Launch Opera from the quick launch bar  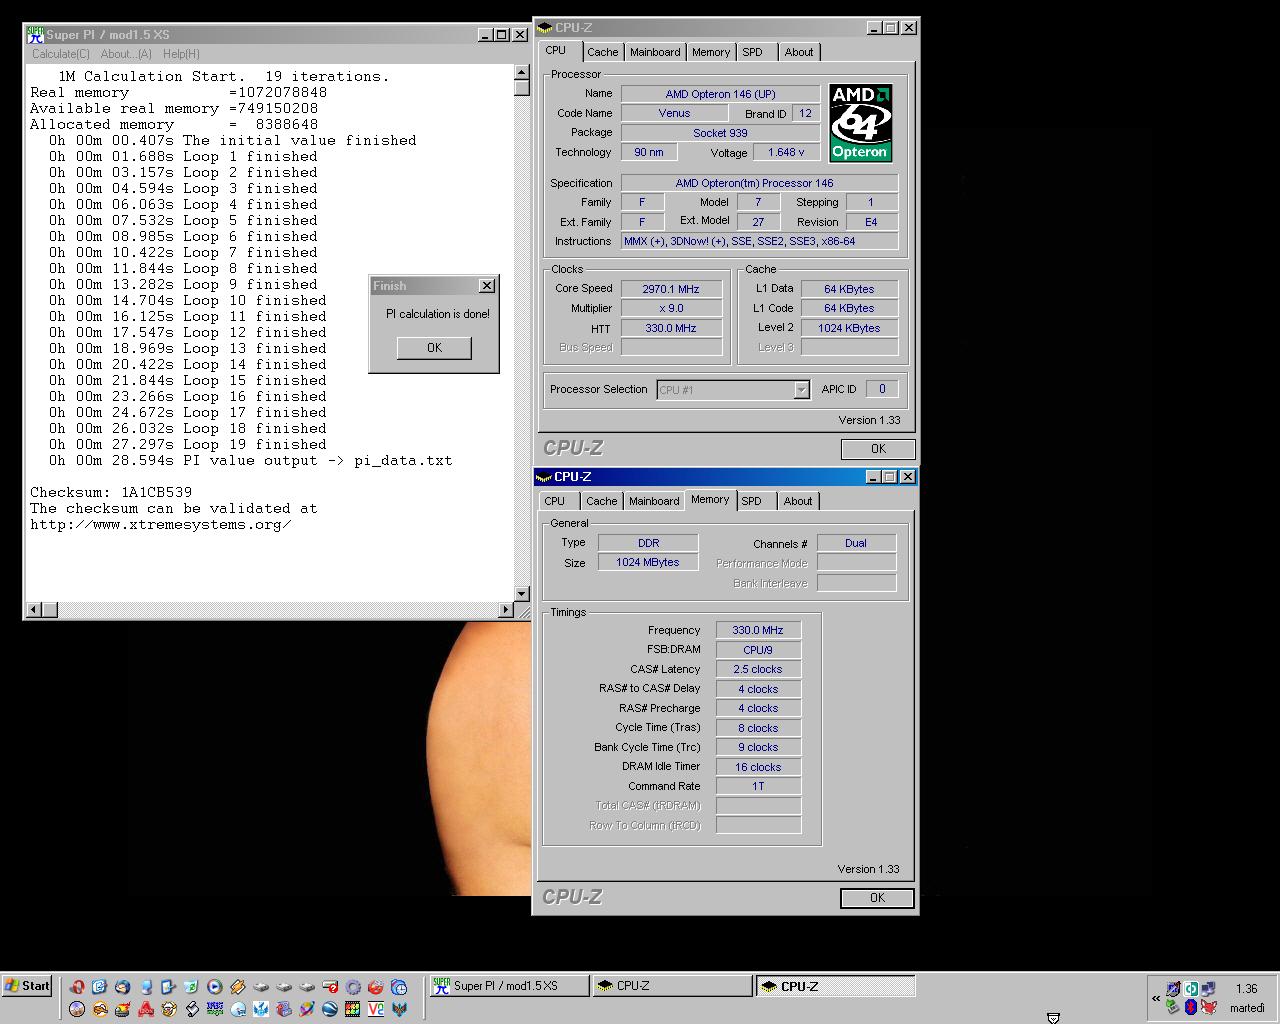(x=77, y=987)
